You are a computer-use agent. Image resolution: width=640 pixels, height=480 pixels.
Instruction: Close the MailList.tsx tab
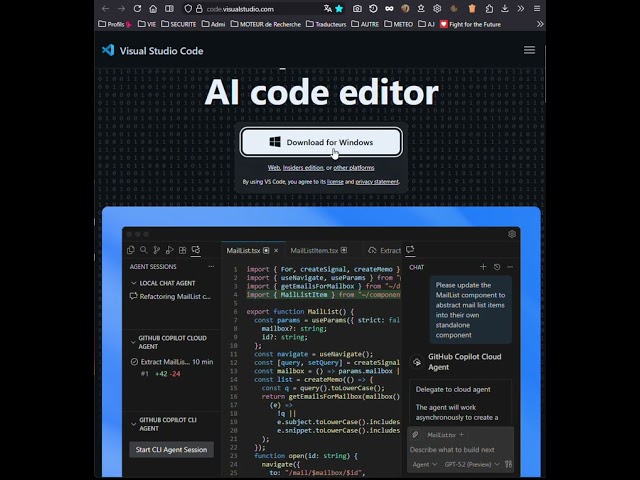coord(276,250)
